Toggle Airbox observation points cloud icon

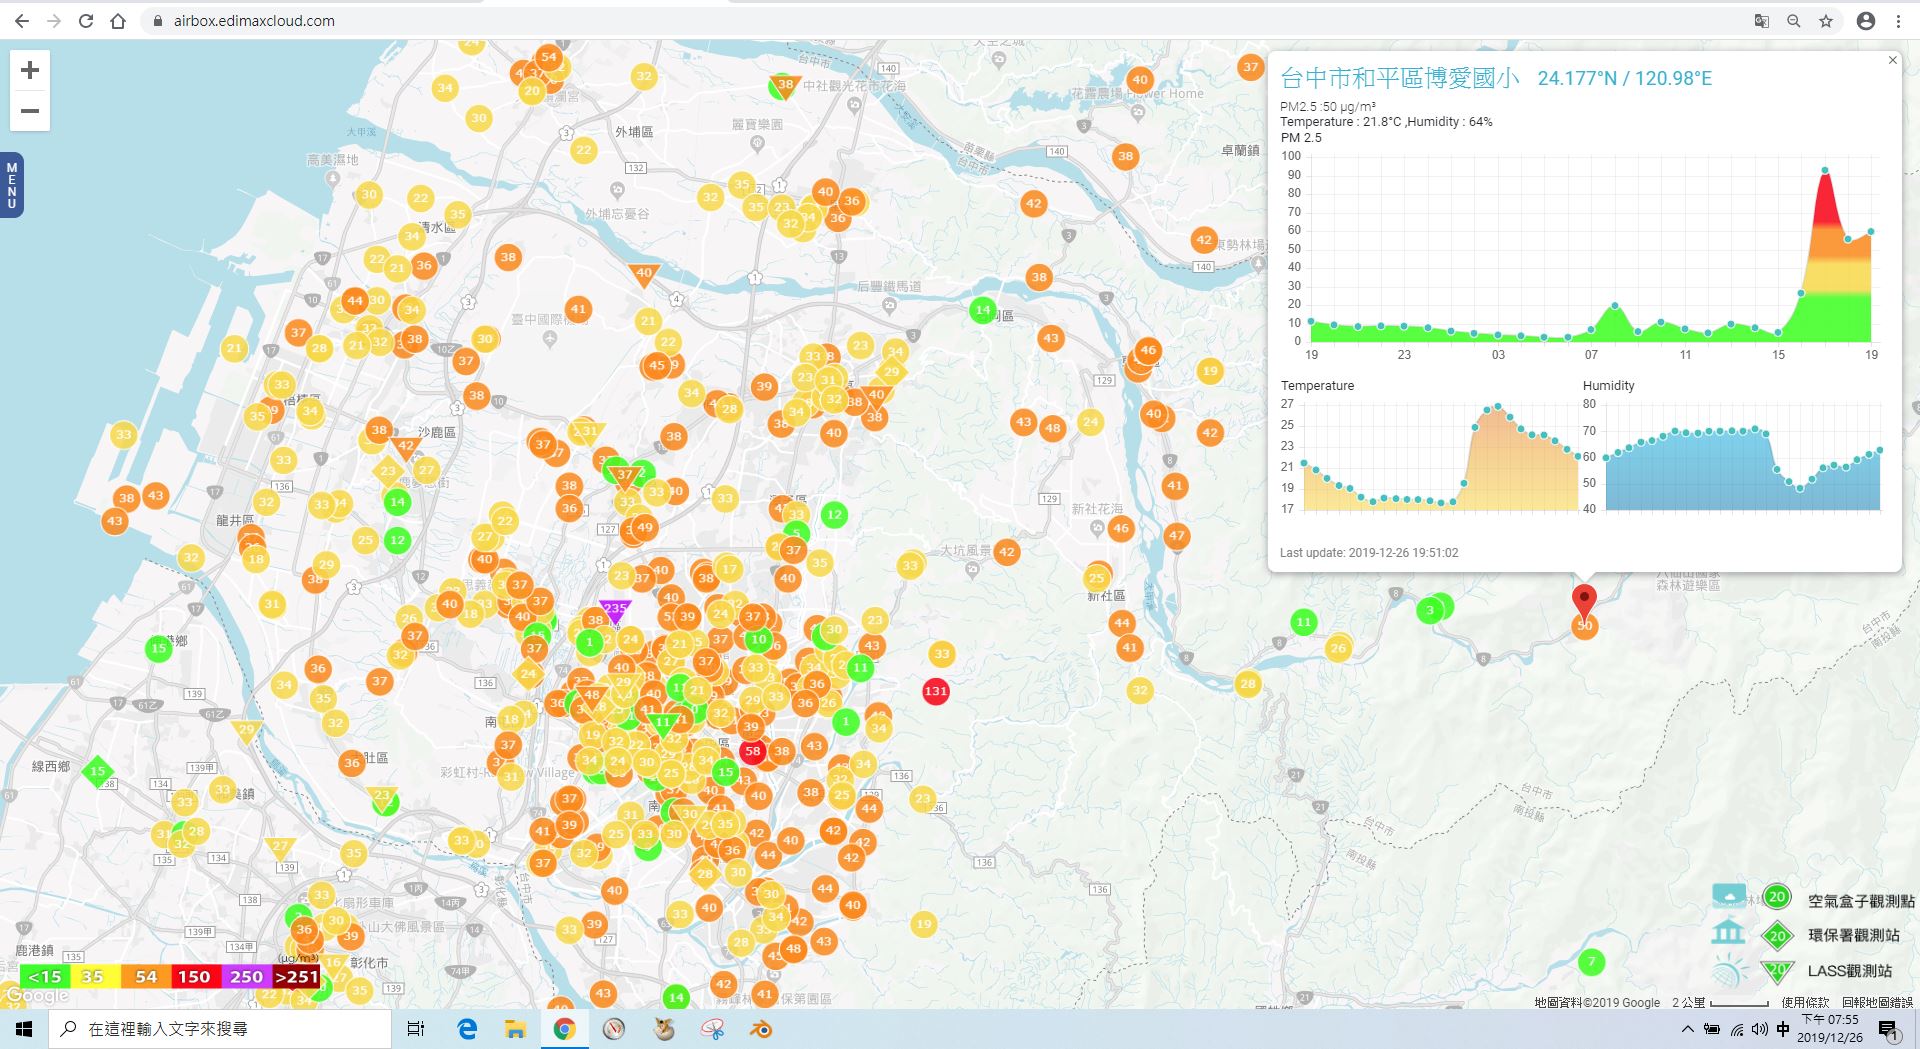point(1729,897)
